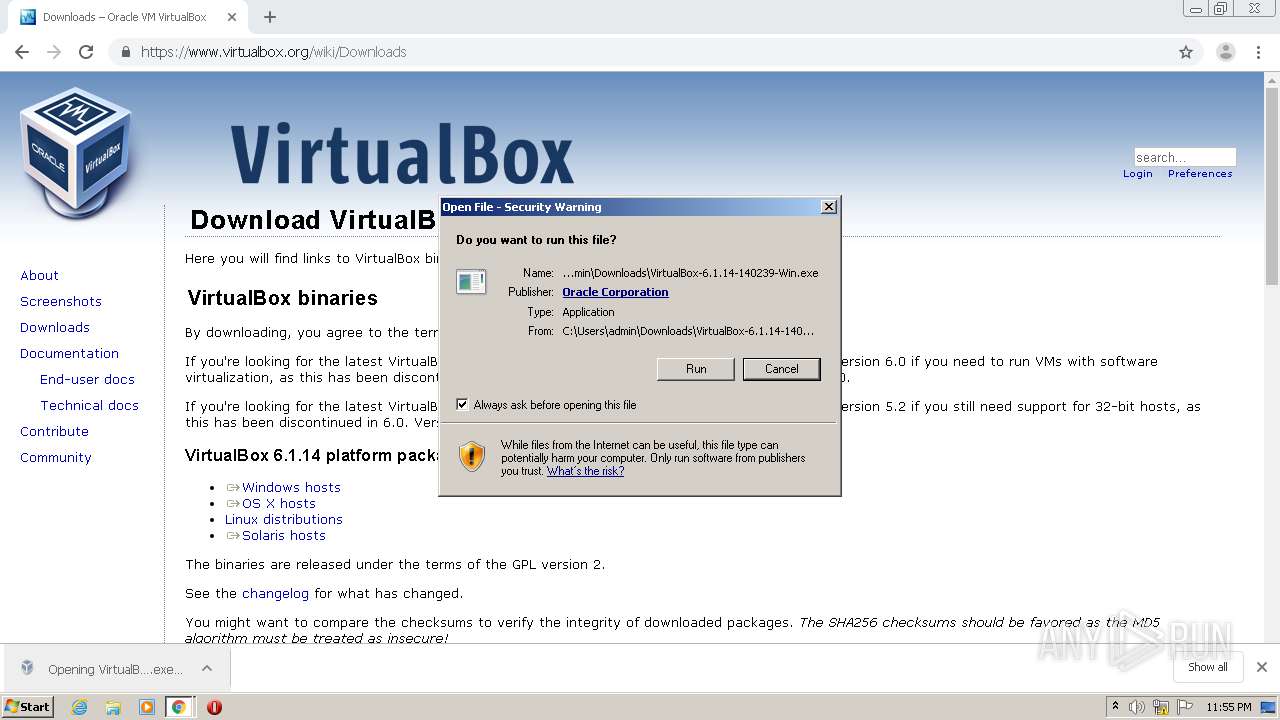The width and height of the screenshot is (1280, 720).
Task: Open the Linux distributions link
Action: (x=284, y=519)
